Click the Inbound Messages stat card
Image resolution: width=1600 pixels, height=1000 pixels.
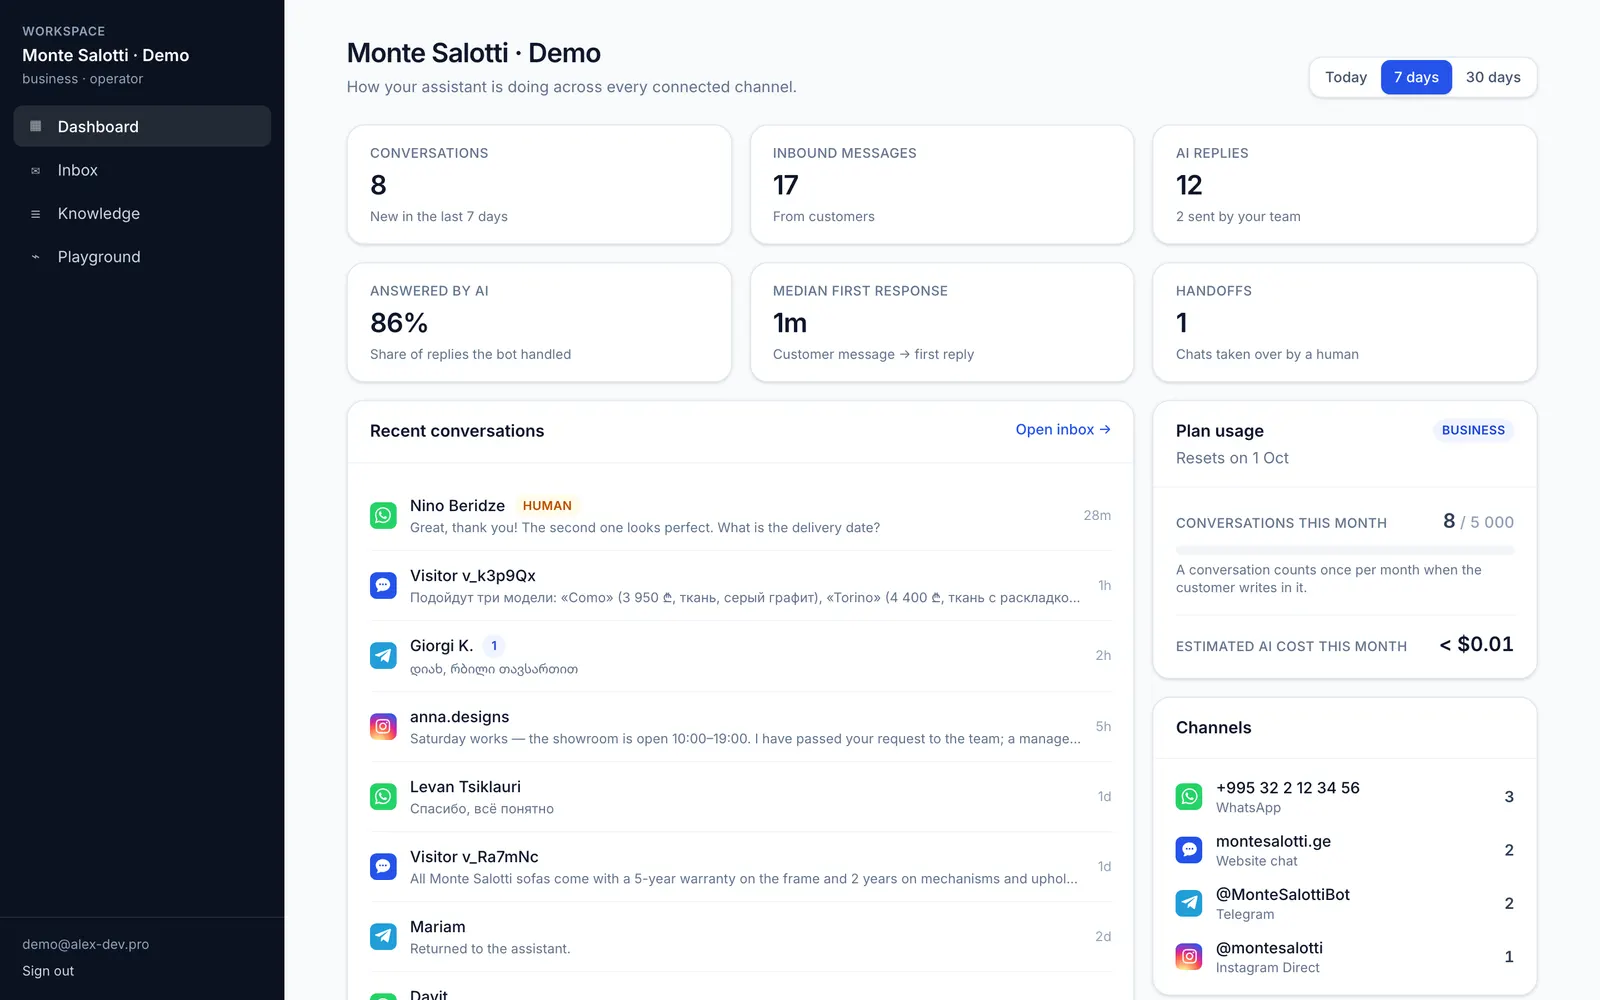[942, 184]
